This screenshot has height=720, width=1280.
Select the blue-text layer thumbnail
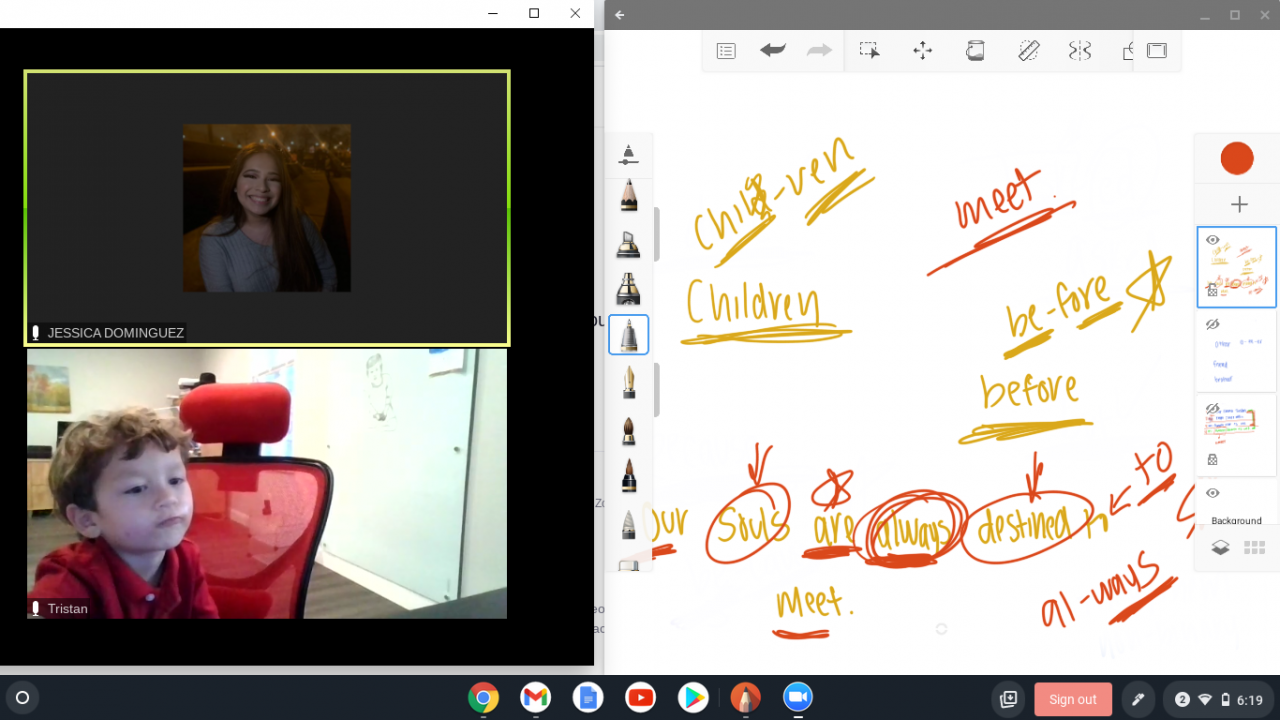point(1236,351)
